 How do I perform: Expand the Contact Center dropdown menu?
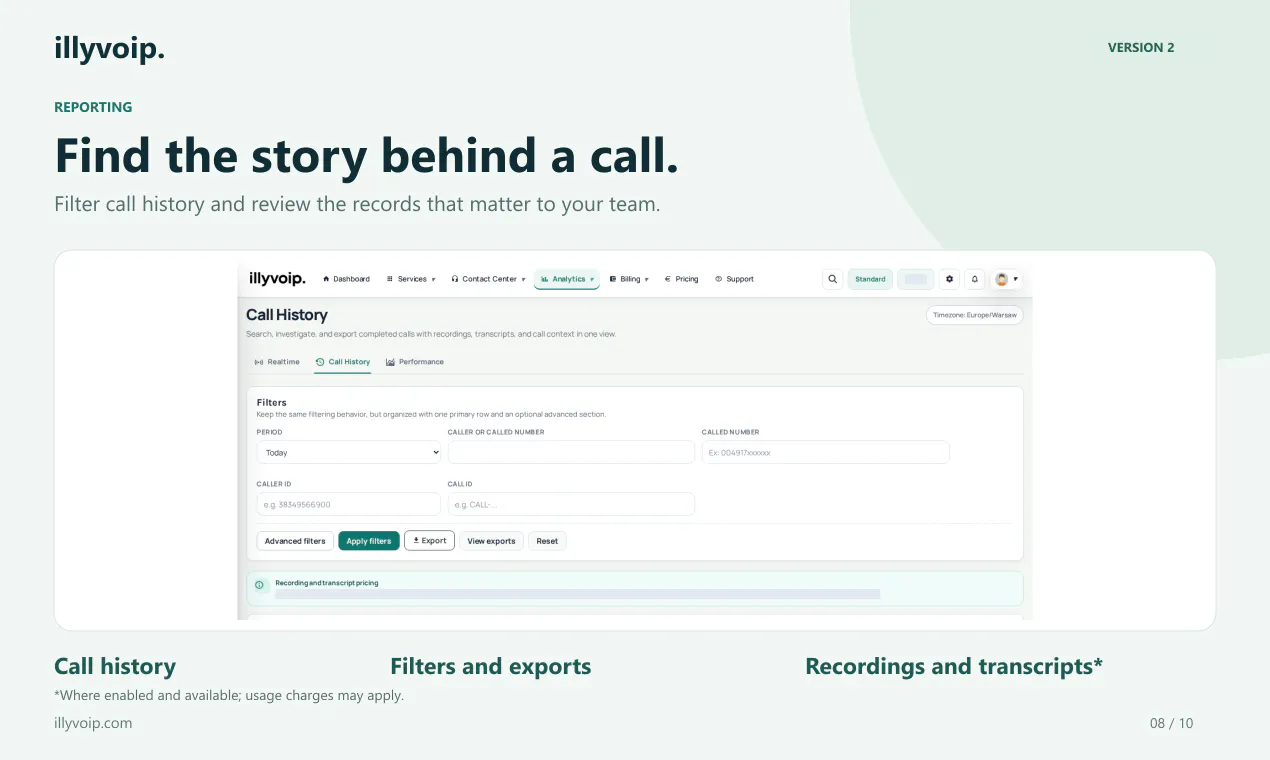488,279
